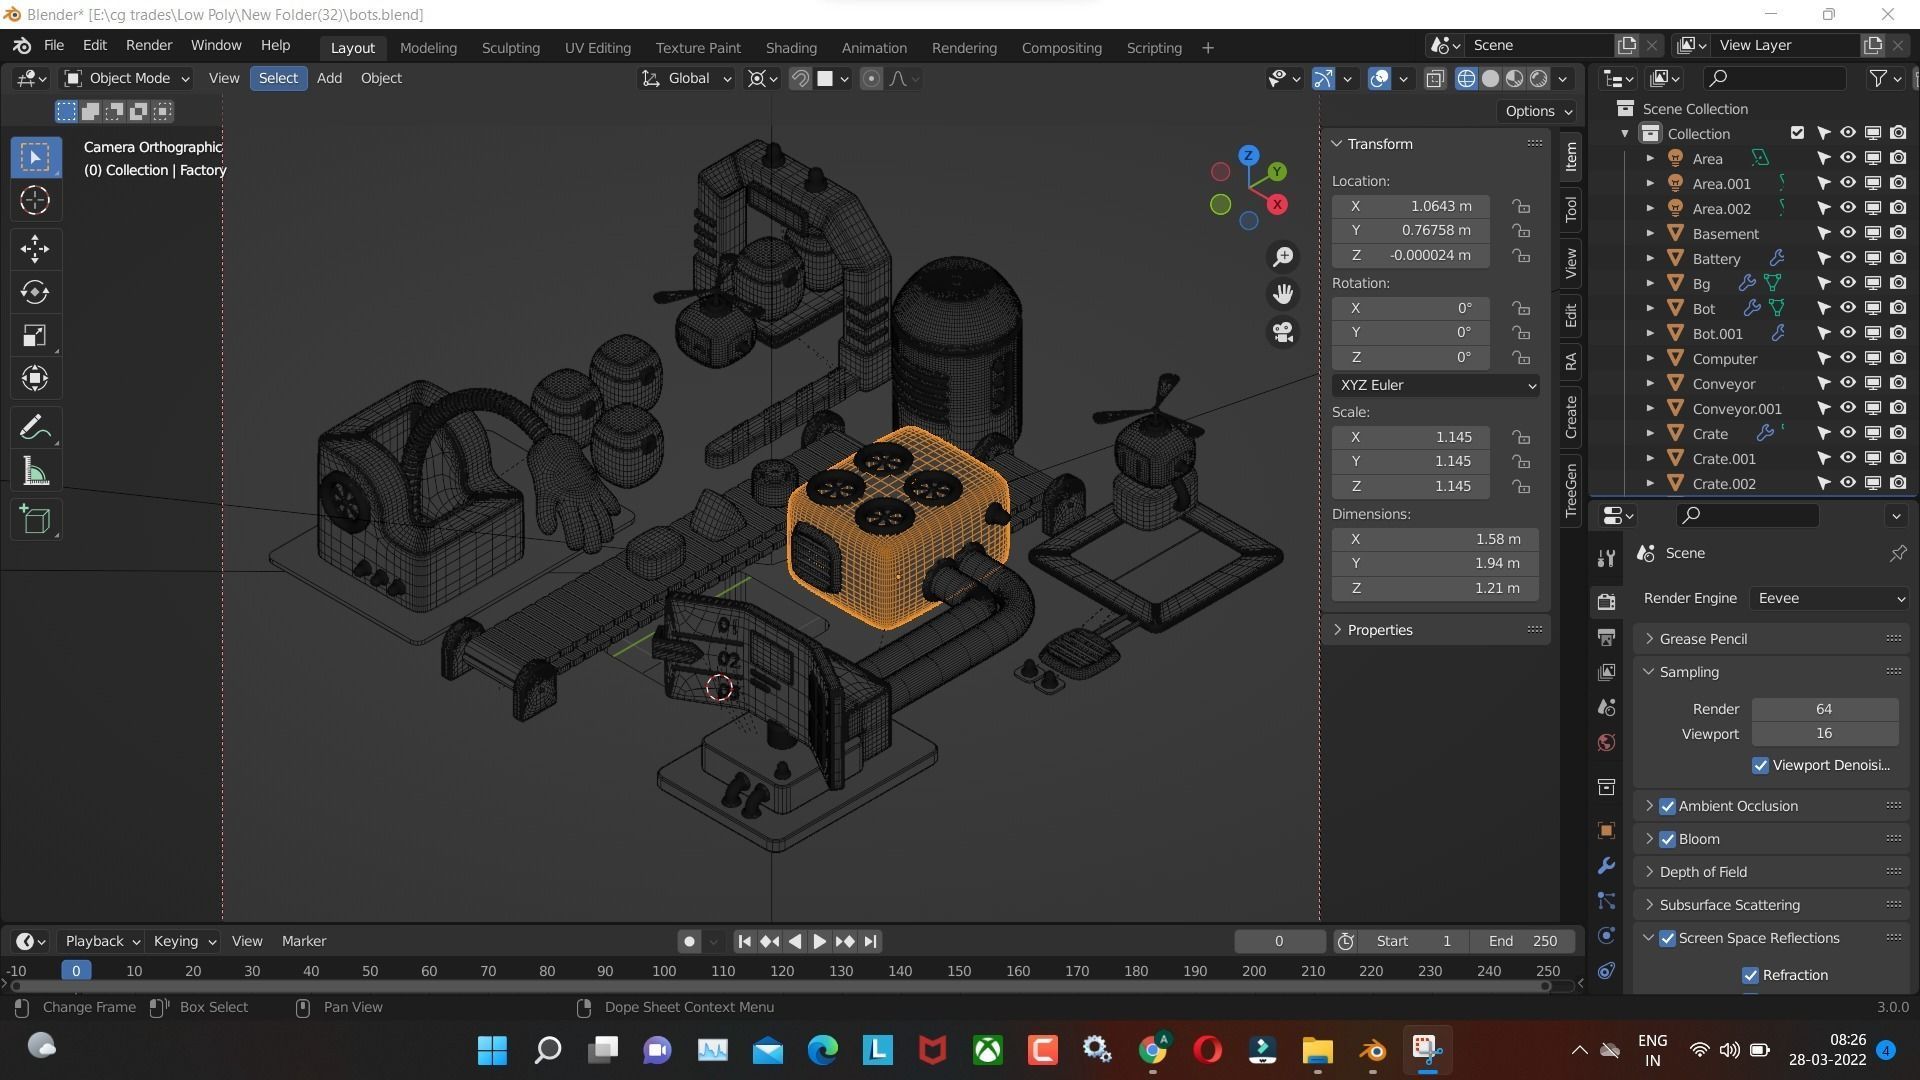Open the File menu
This screenshot has width=1920, height=1080.
click(x=54, y=46)
